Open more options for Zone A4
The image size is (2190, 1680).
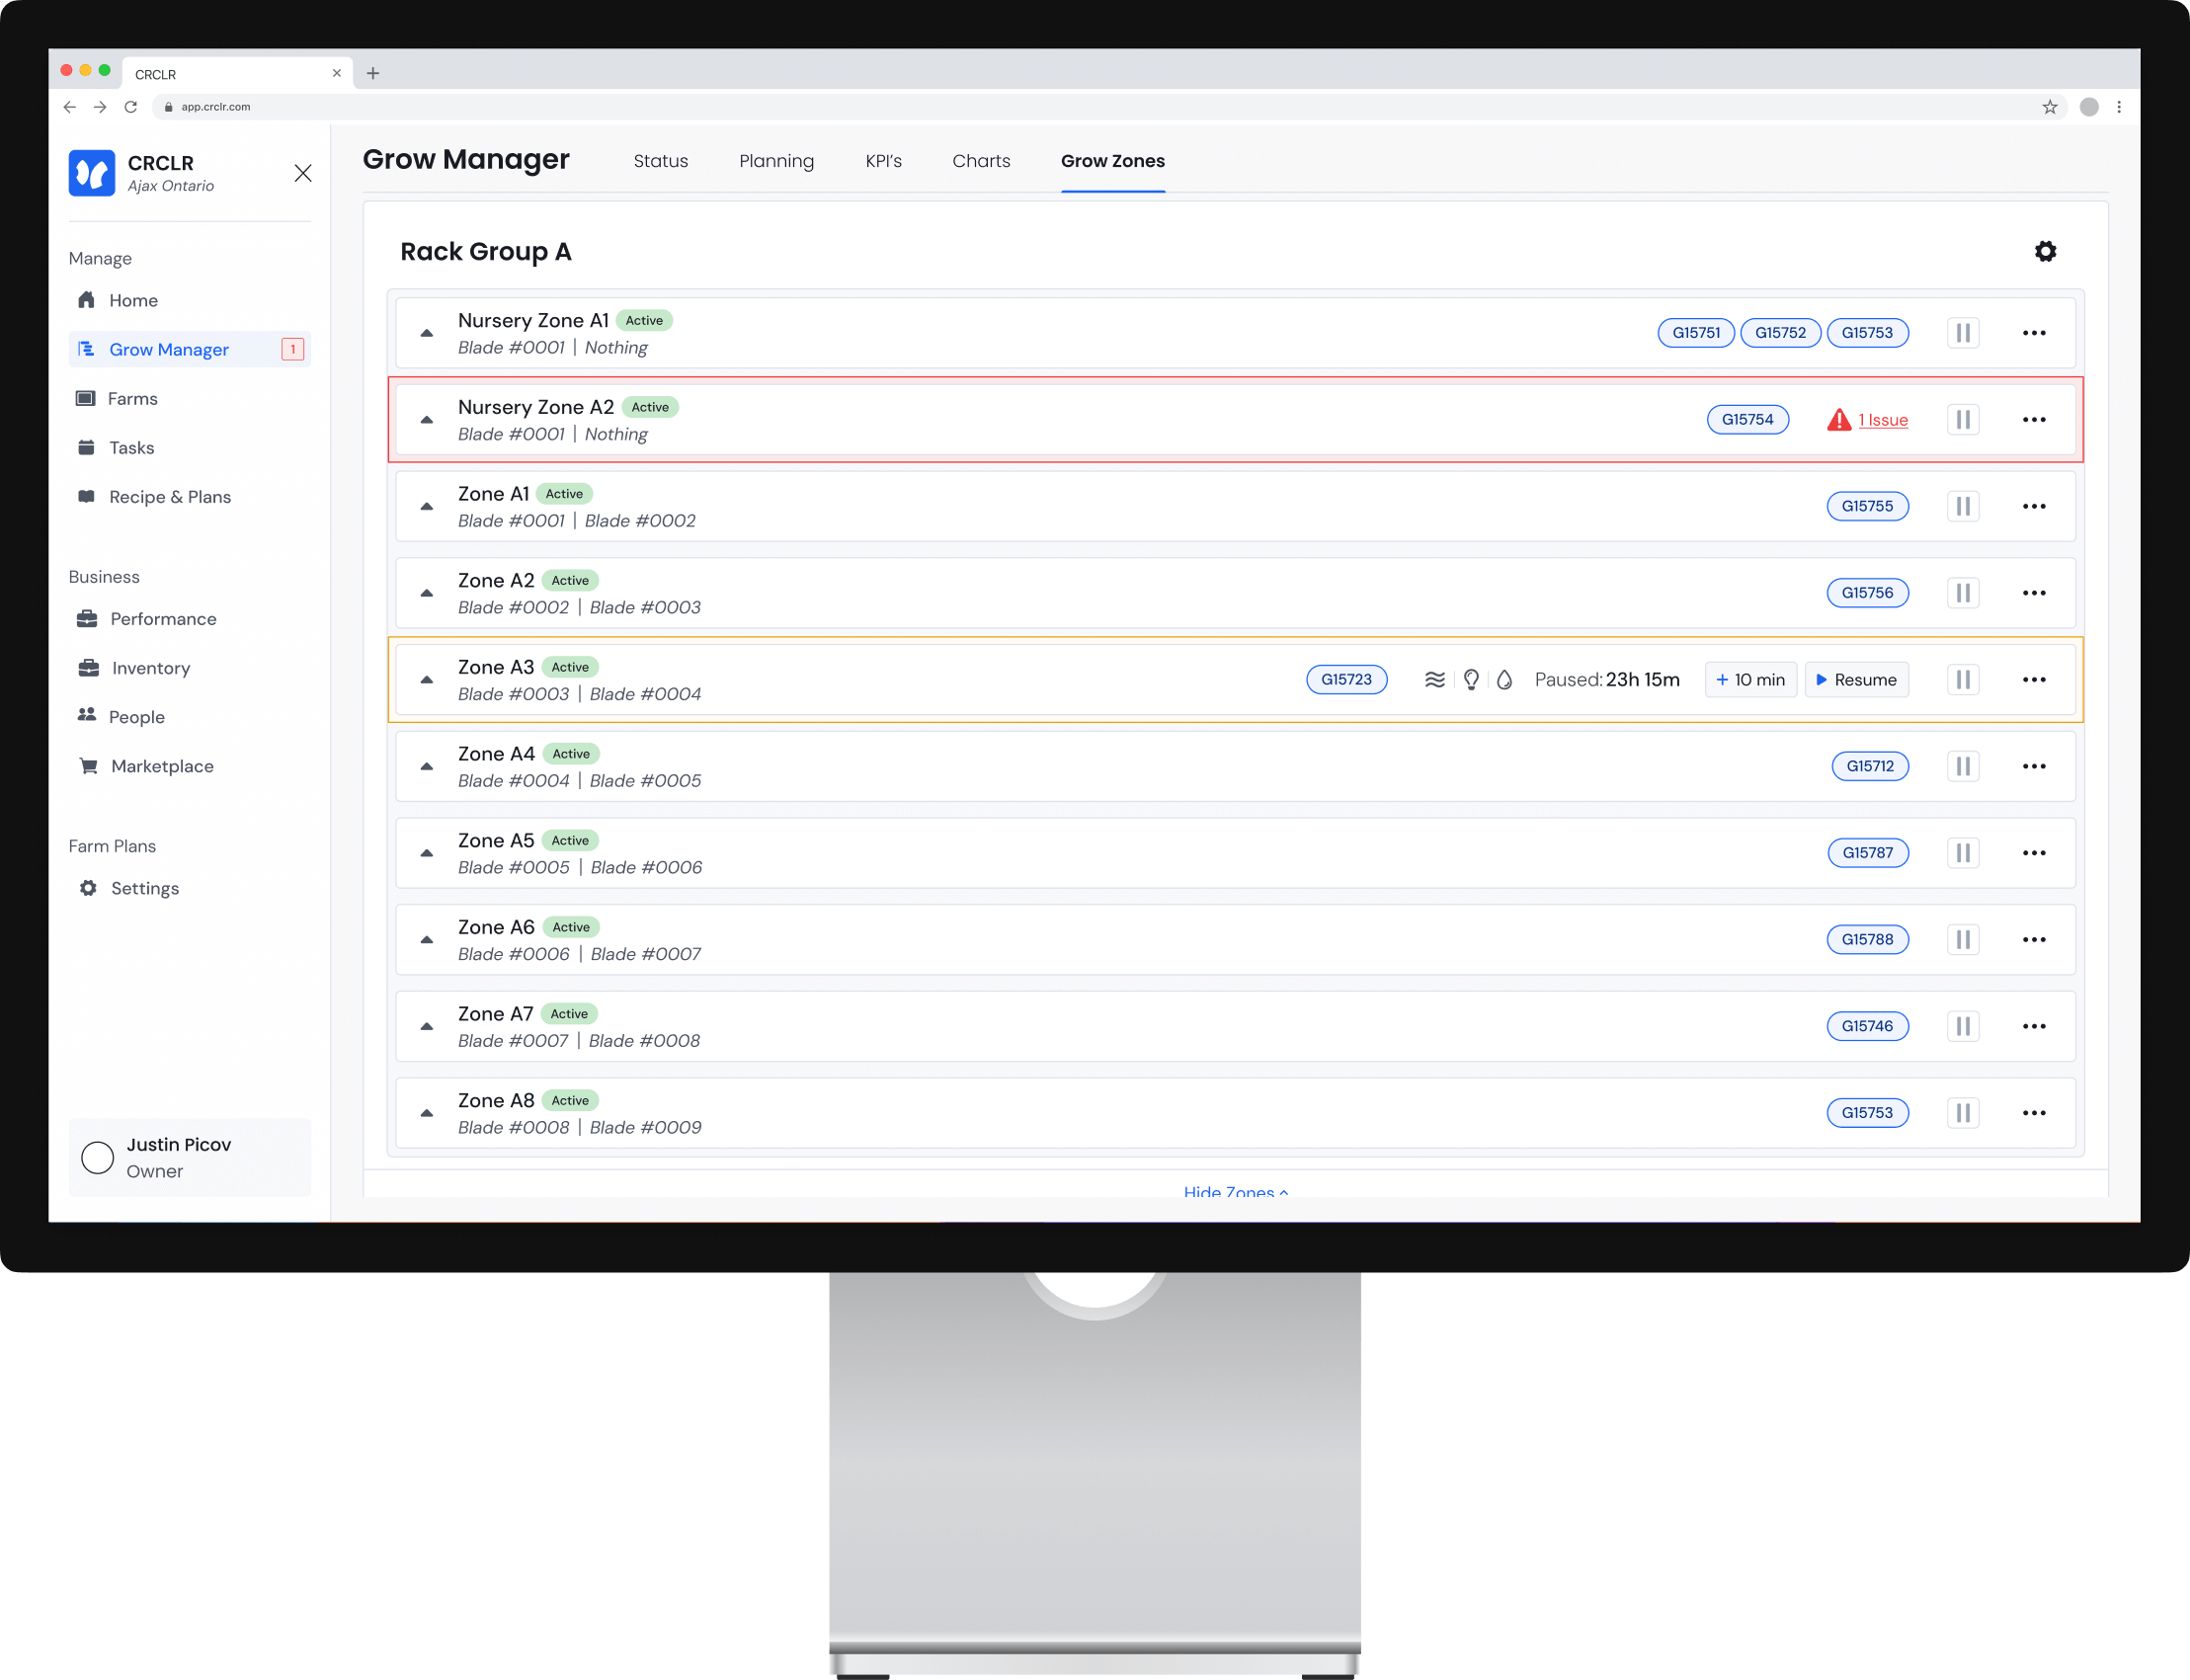[x=2033, y=766]
